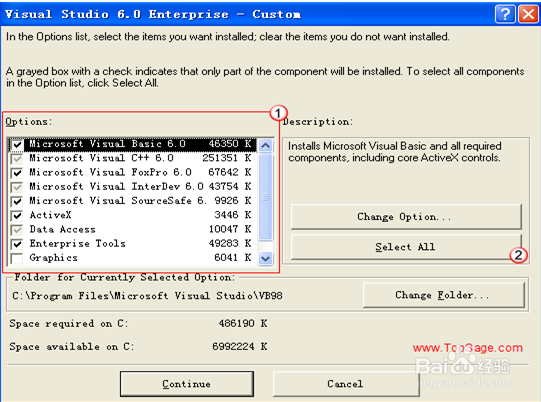Image resolution: width=541 pixels, height=402 pixels.
Task: Click the help question mark icon
Action: coord(505,14)
